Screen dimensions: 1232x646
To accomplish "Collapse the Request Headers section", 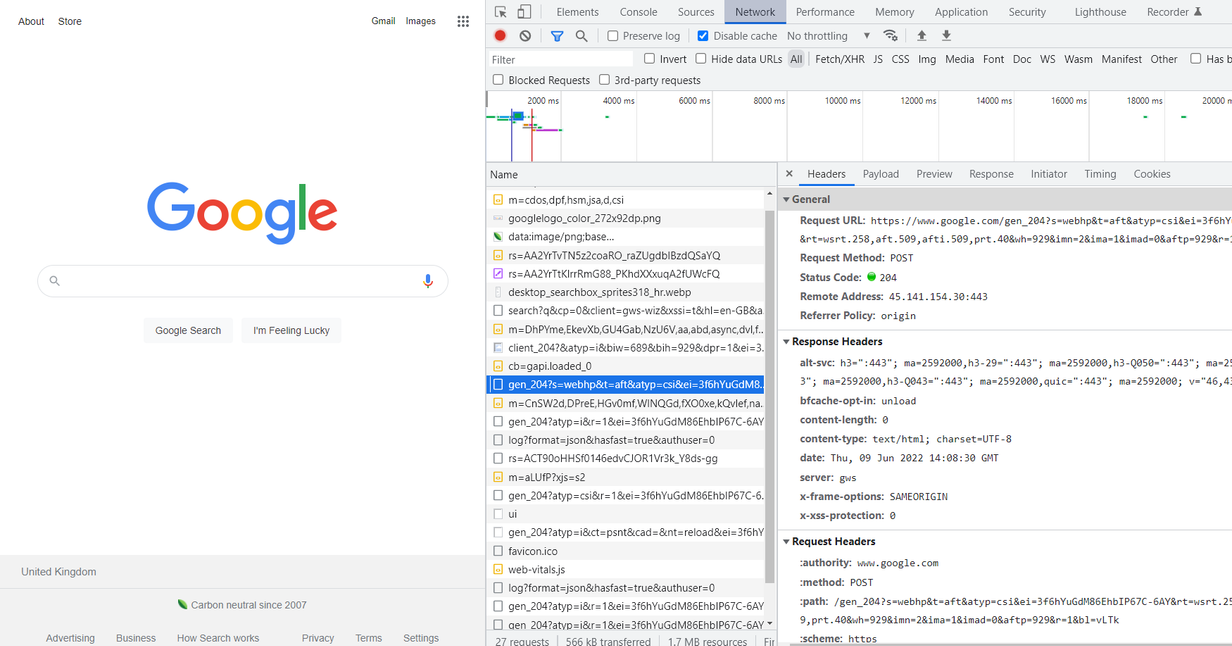I will (x=787, y=542).
